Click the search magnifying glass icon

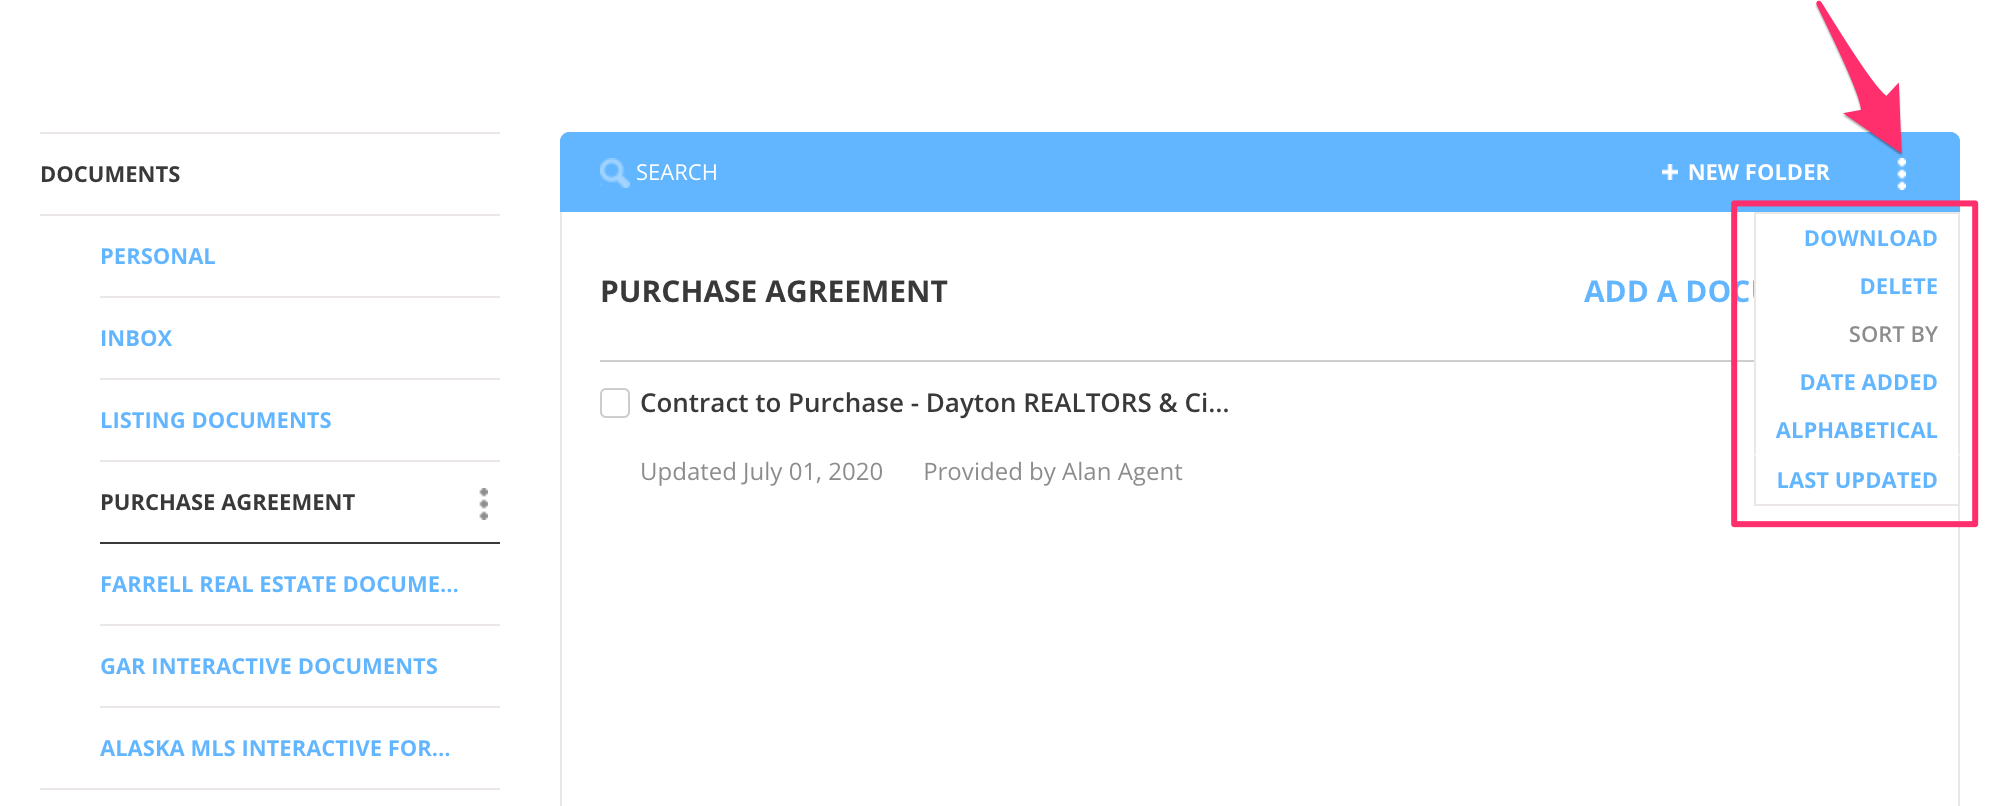613,173
